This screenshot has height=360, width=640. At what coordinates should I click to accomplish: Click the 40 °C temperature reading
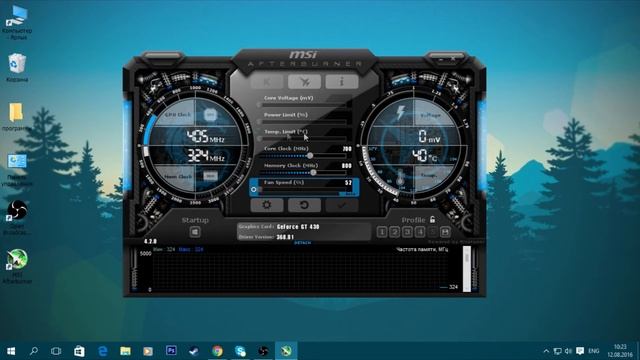[424, 156]
